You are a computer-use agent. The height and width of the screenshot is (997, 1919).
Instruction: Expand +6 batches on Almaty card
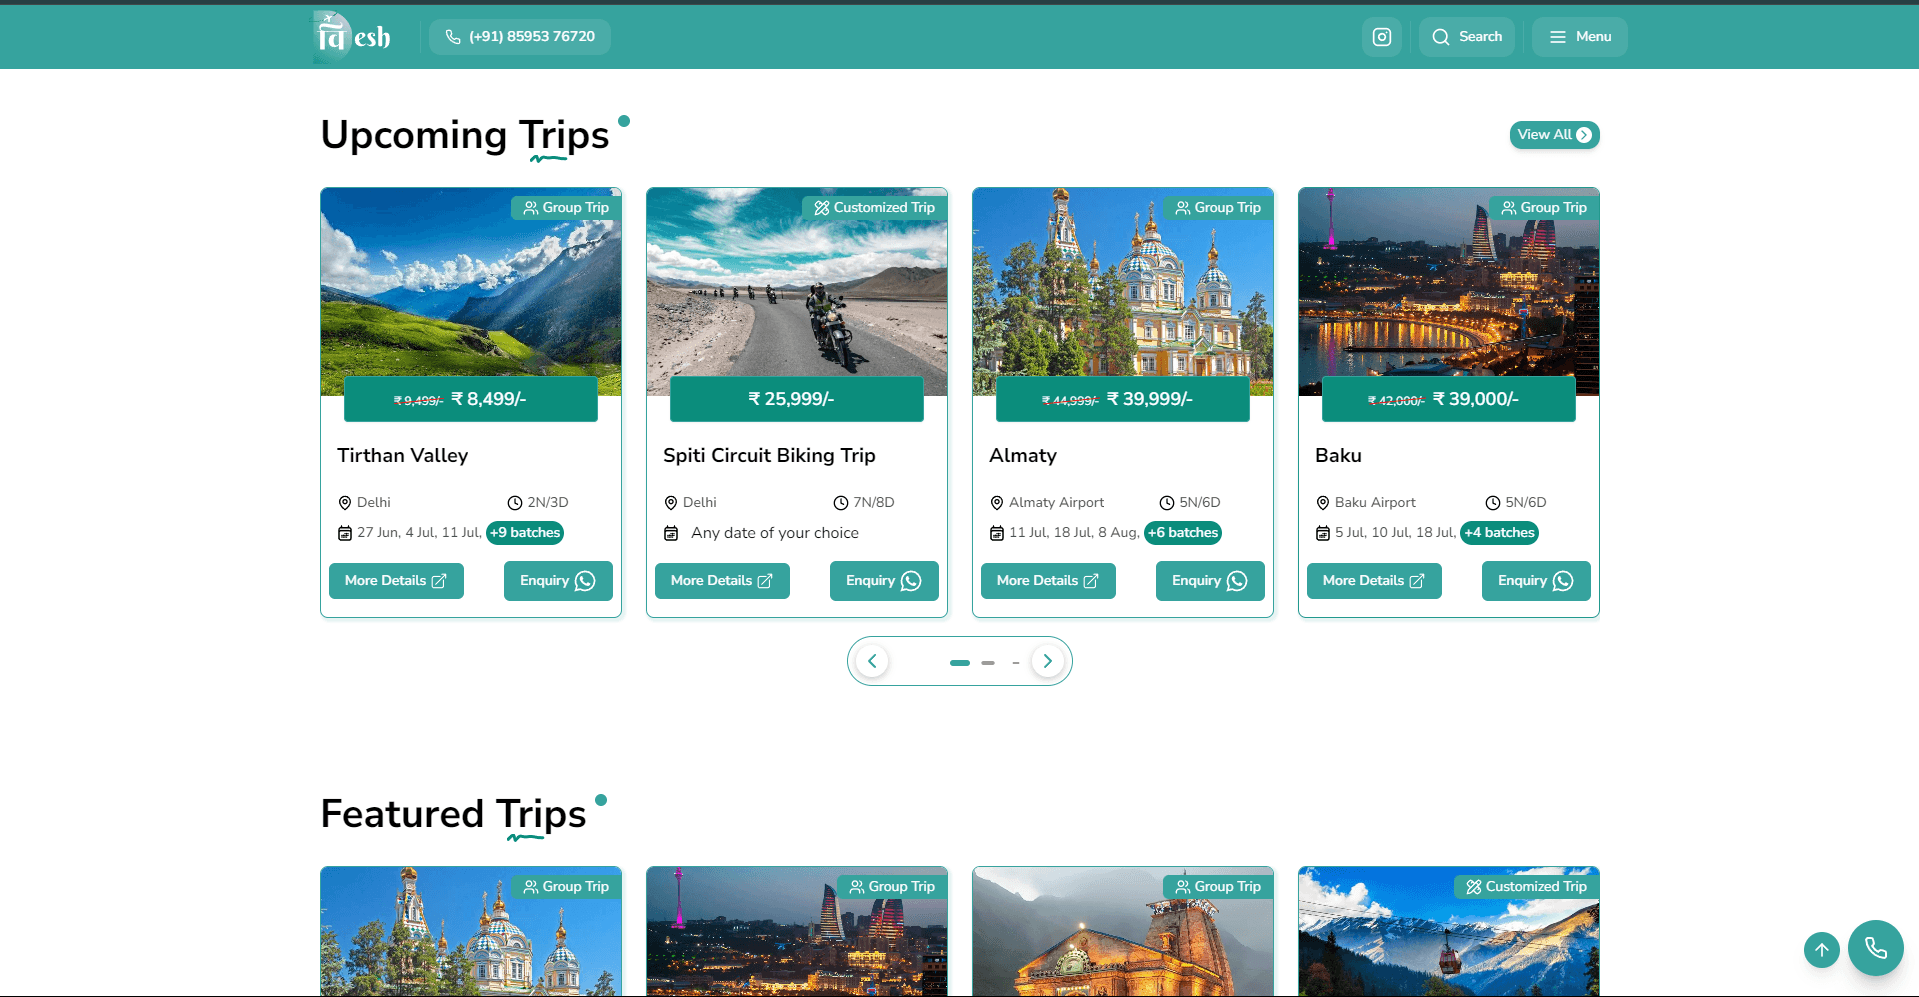tap(1183, 533)
